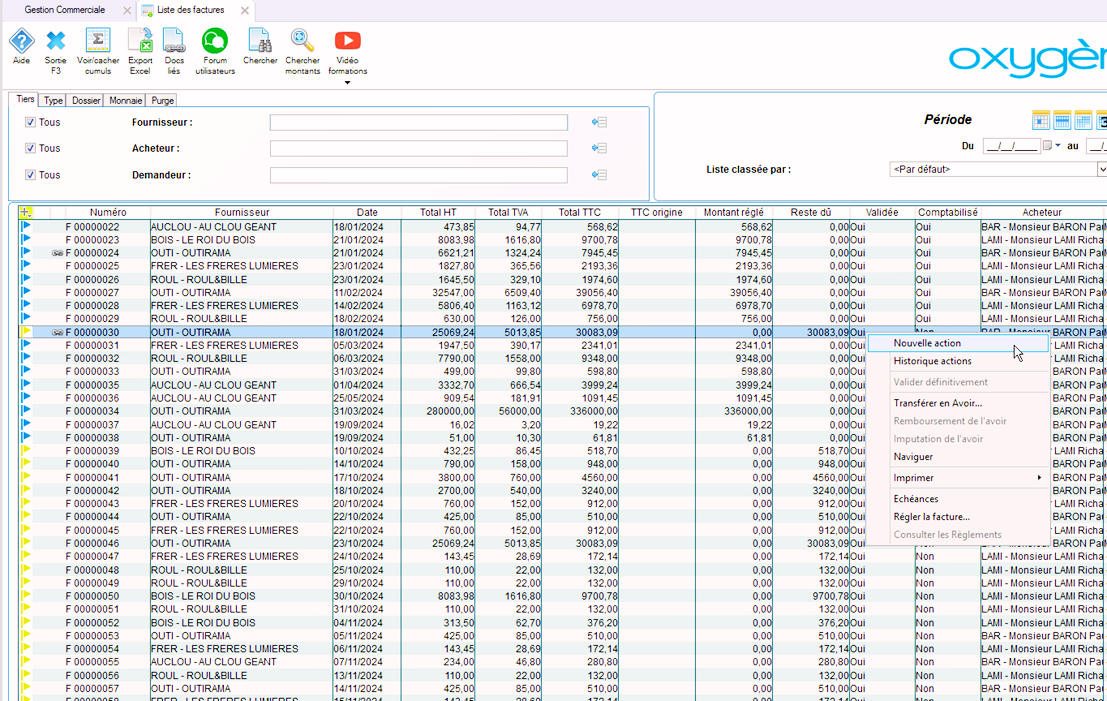Switch to the Monnaie filter tab

coord(126,101)
